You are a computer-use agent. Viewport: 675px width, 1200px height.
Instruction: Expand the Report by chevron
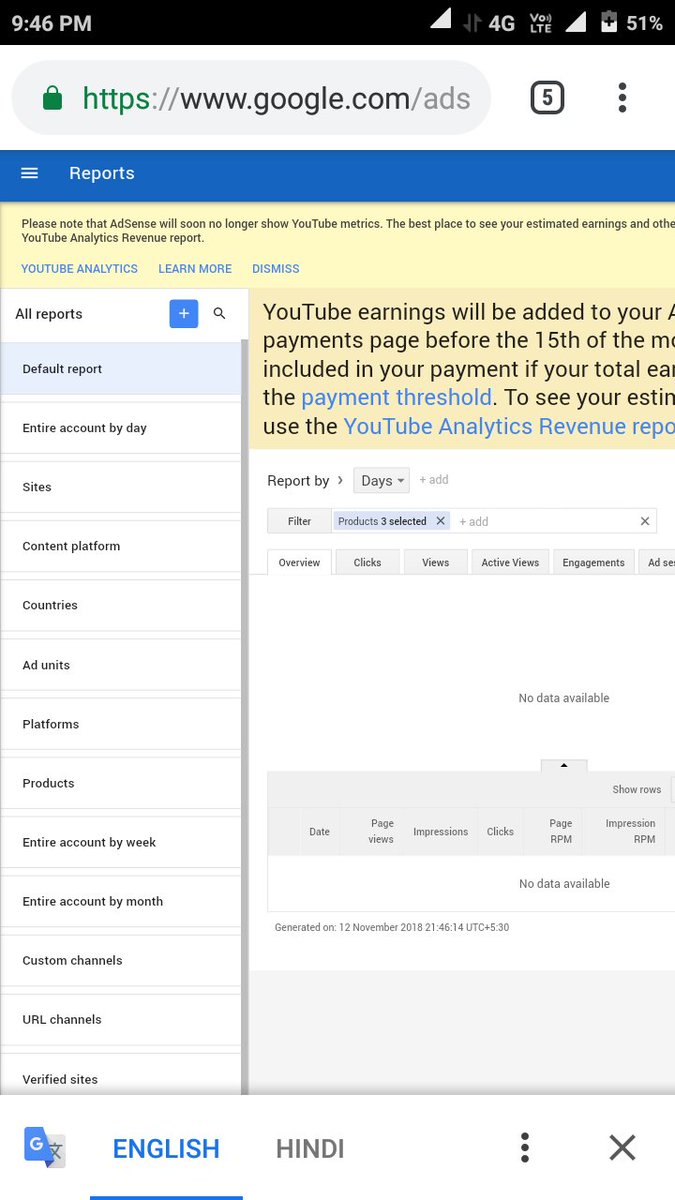(x=340, y=480)
